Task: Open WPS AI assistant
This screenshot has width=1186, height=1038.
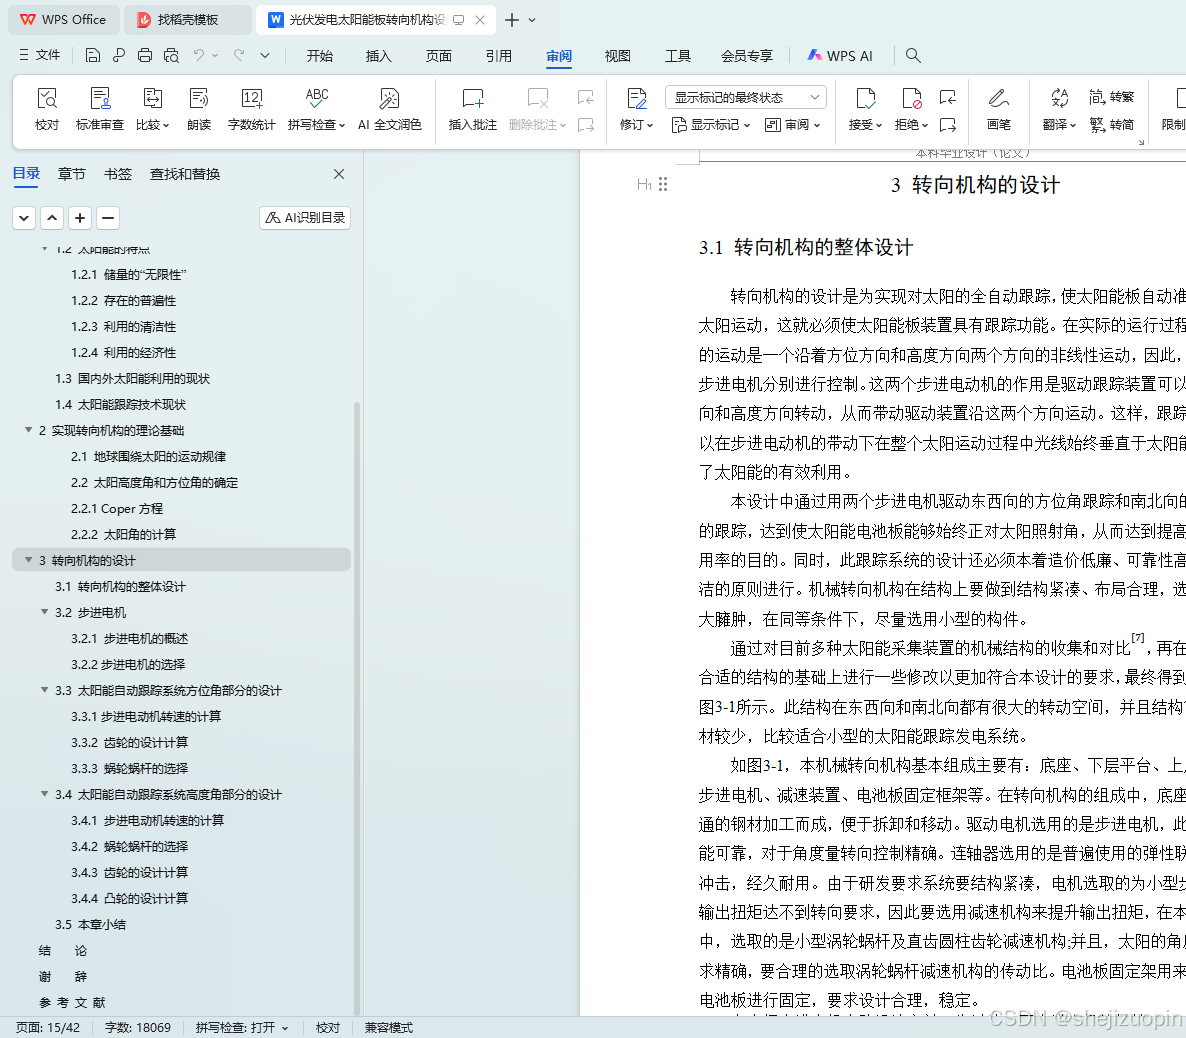Action: pos(840,55)
